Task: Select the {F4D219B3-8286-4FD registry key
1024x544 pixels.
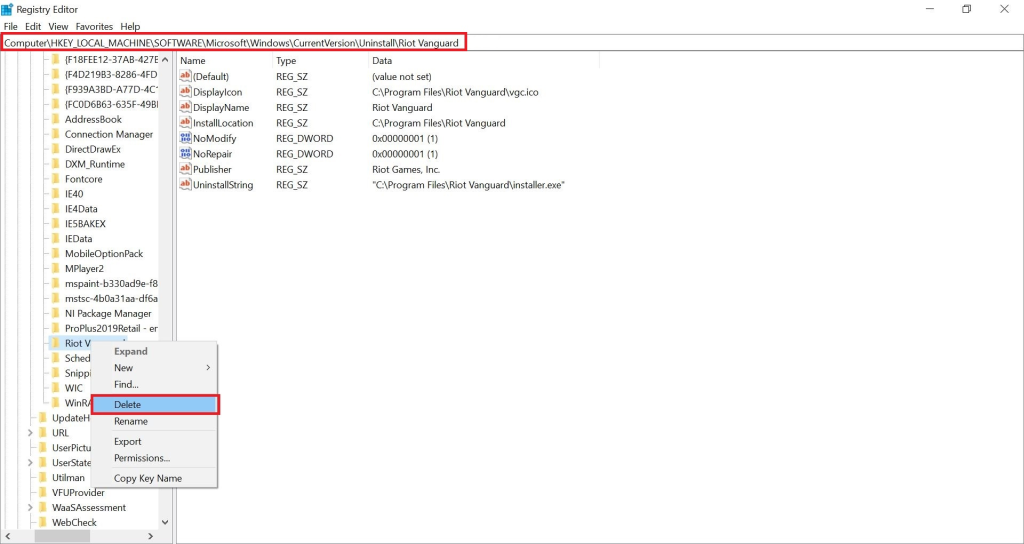Action: click(x=111, y=74)
